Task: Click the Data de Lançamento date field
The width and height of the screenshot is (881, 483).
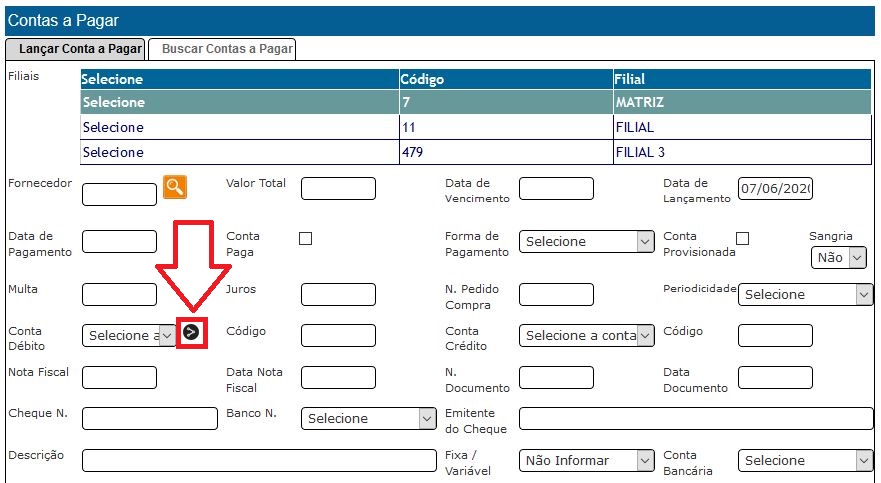Action: tap(775, 189)
